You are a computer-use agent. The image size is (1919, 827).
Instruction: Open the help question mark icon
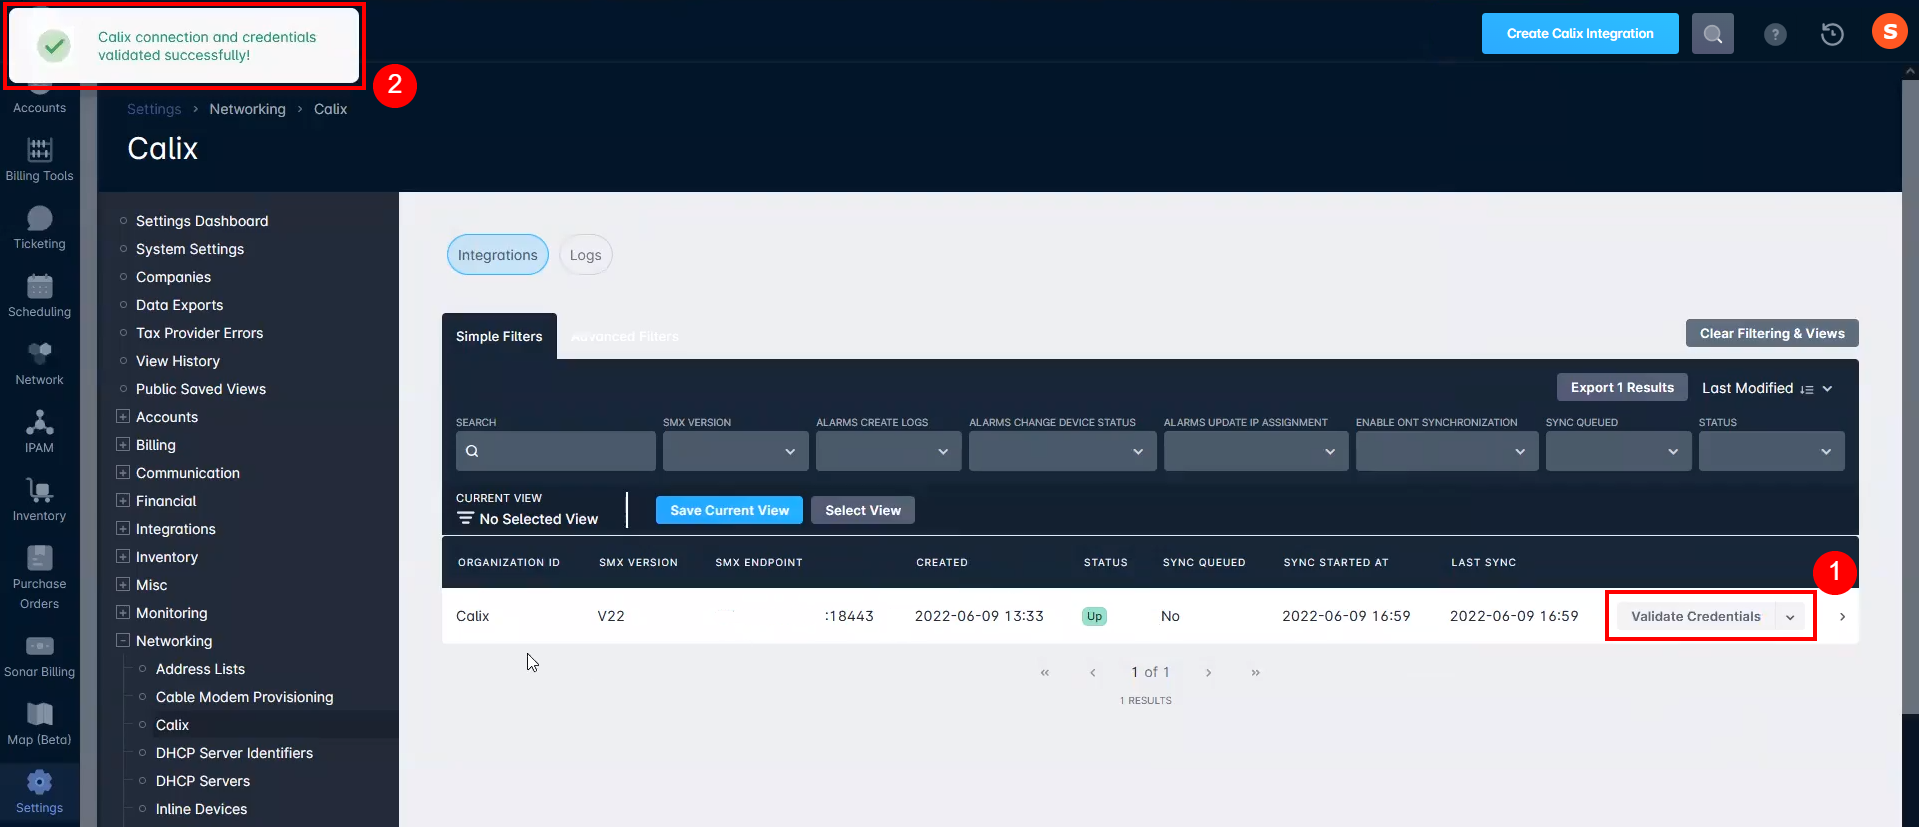1774,34
